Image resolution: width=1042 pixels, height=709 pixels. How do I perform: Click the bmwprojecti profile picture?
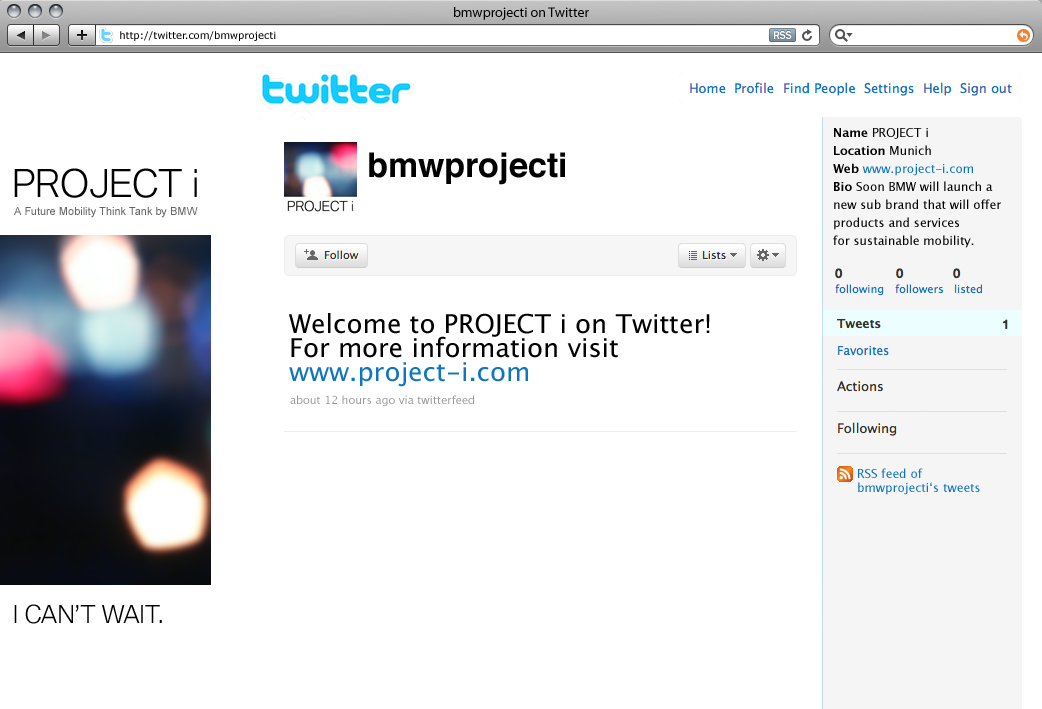tap(320, 169)
